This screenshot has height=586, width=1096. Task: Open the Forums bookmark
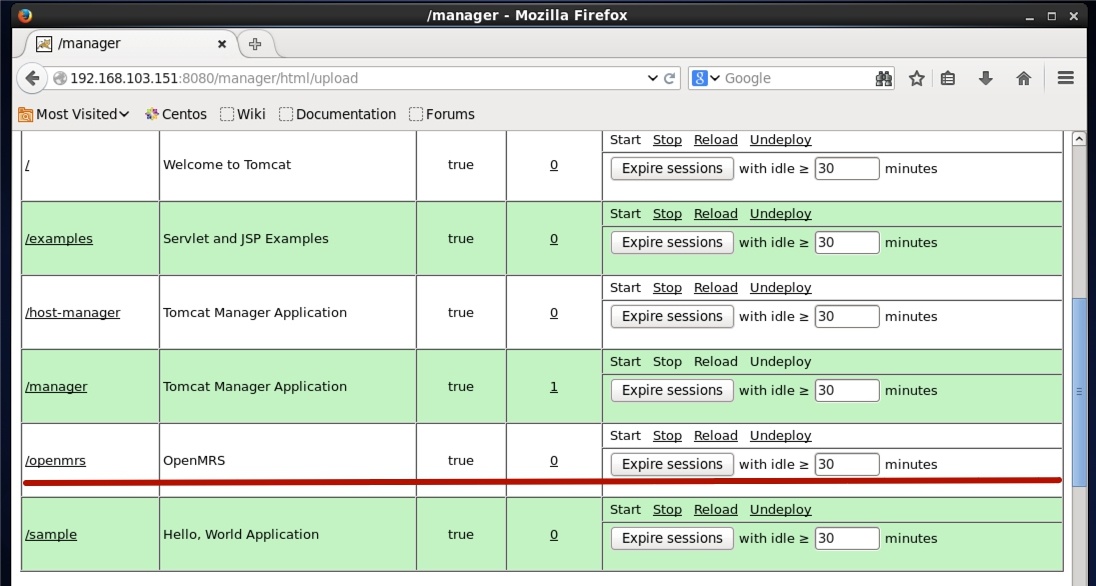coord(442,114)
